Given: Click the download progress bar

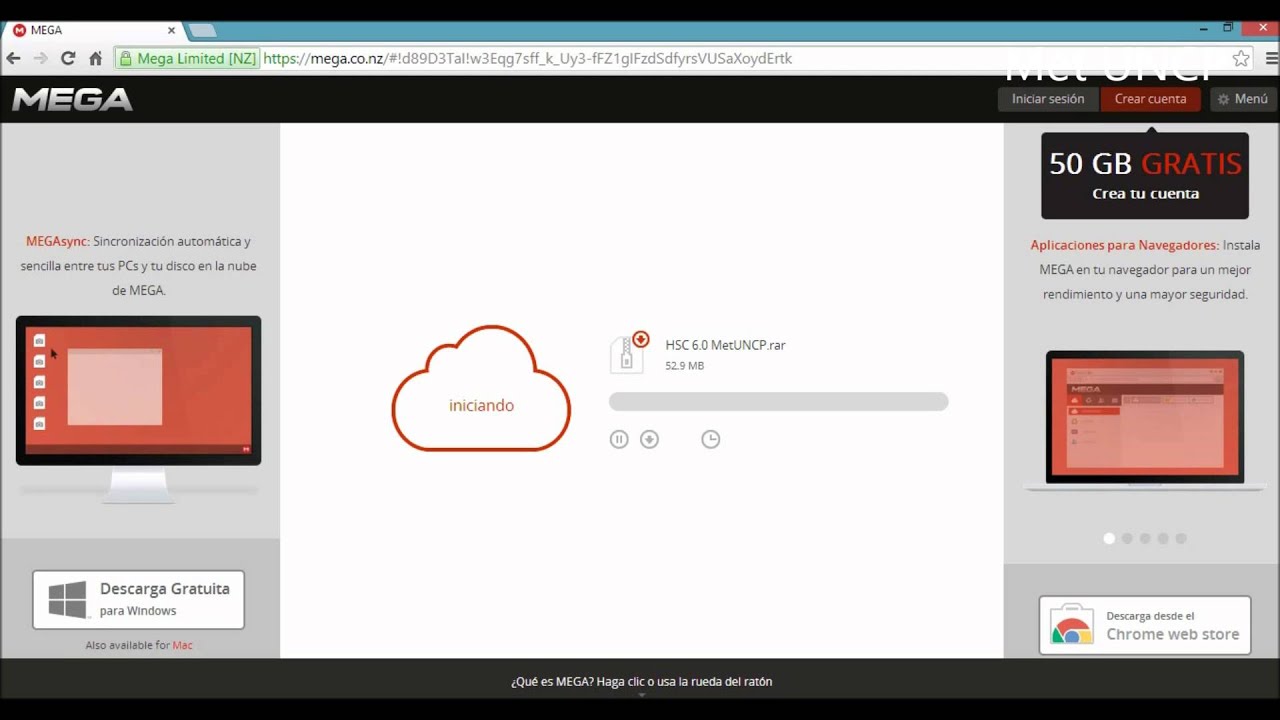Looking at the screenshot, I should click(778, 402).
